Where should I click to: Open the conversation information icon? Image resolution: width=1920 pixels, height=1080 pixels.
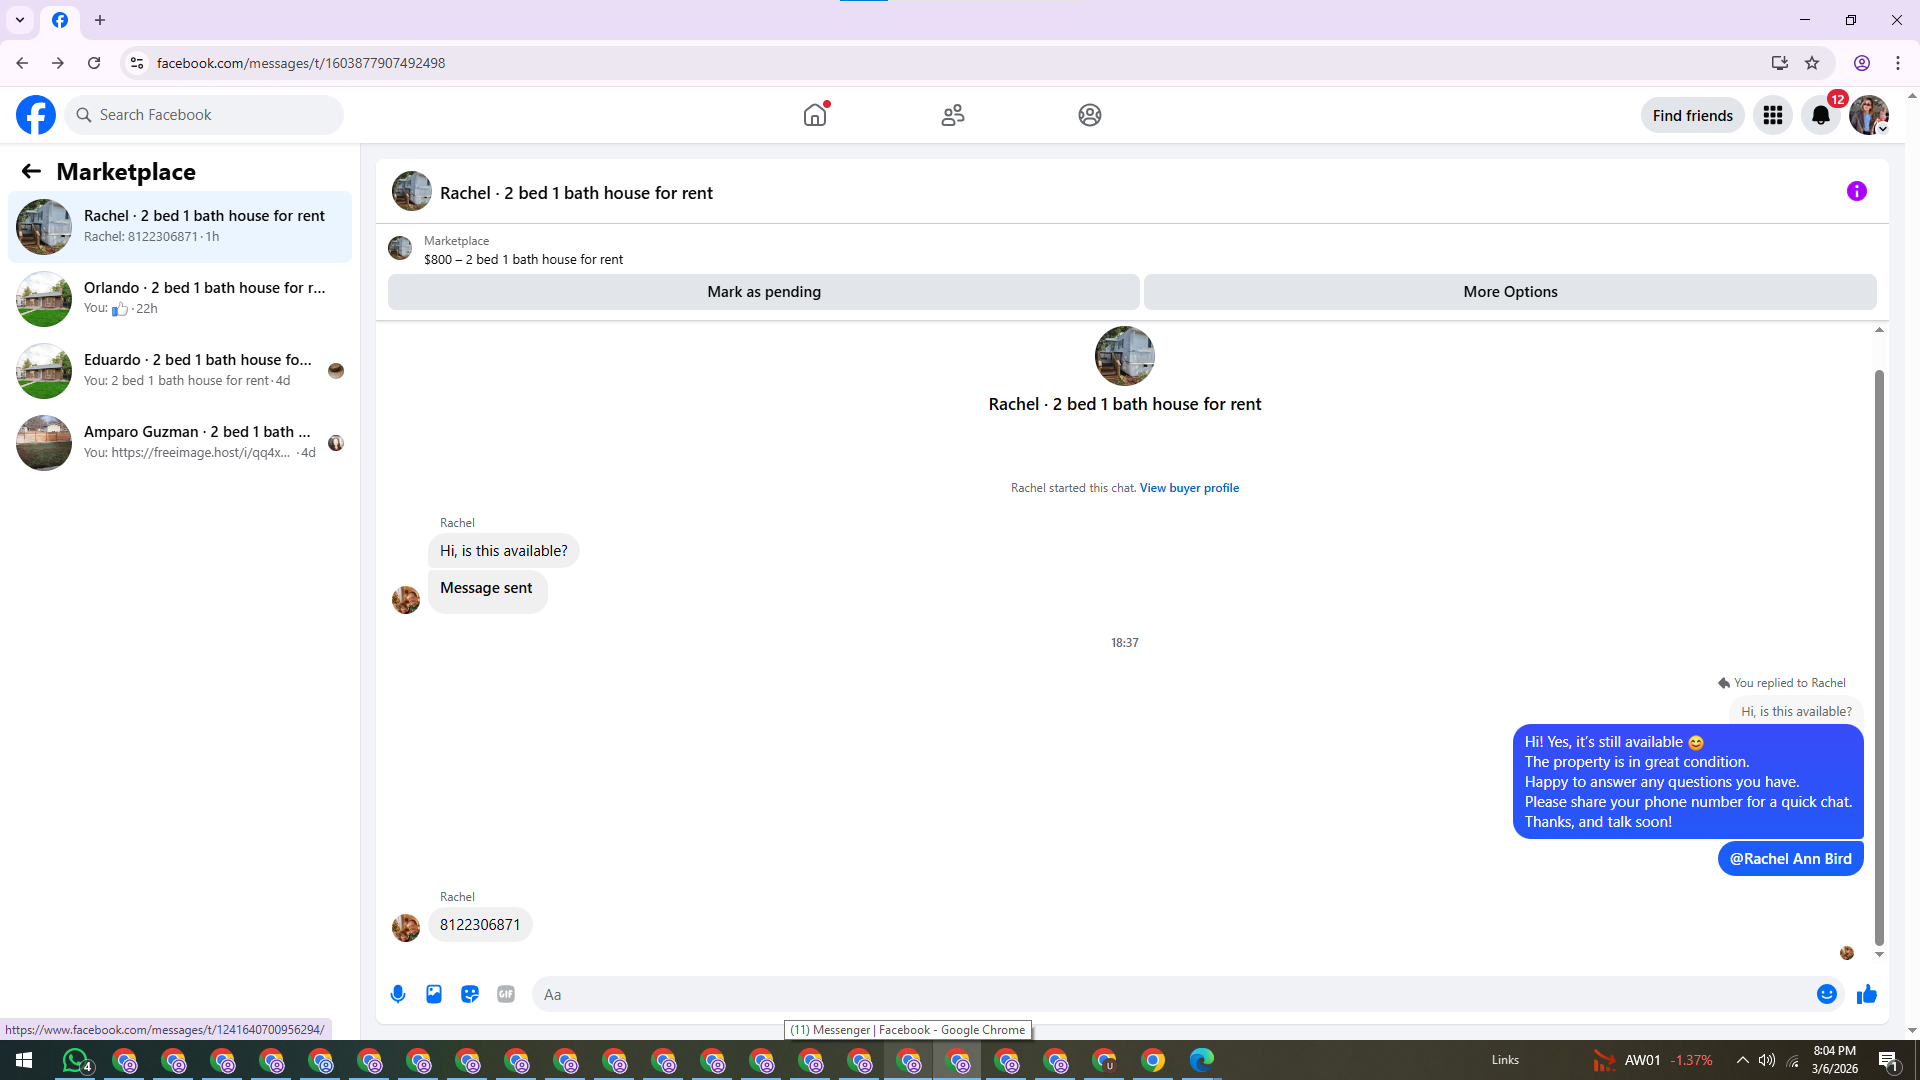tap(1856, 191)
